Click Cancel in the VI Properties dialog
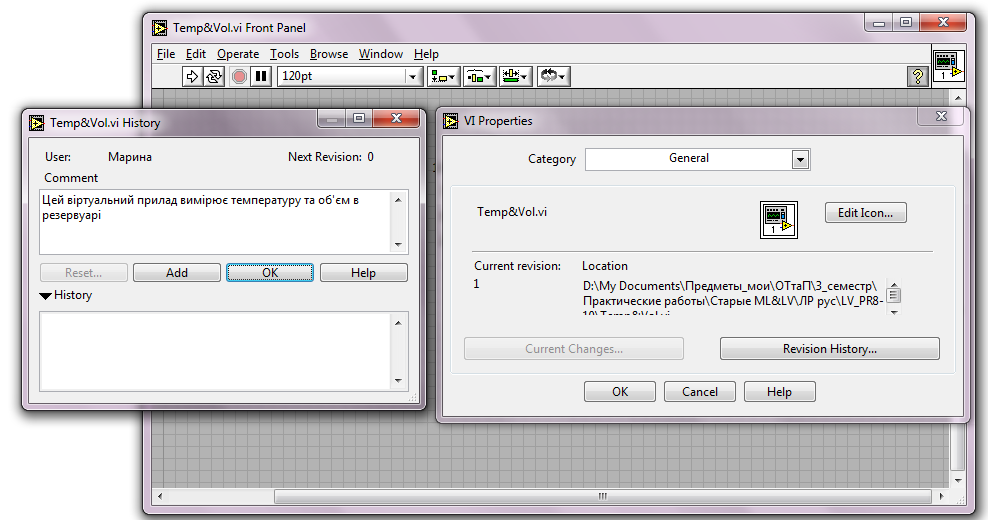This screenshot has width=988, height=520. 699,392
